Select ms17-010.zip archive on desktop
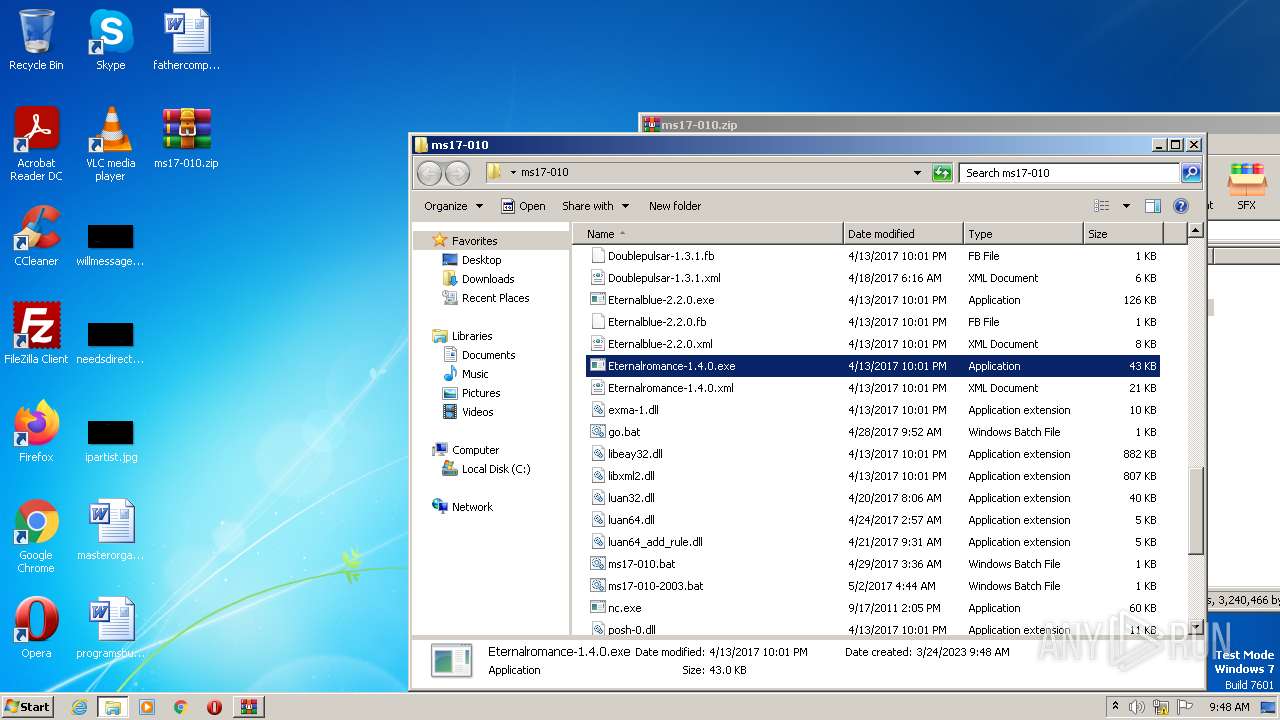This screenshot has height=720, width=1280. [186, 137]
